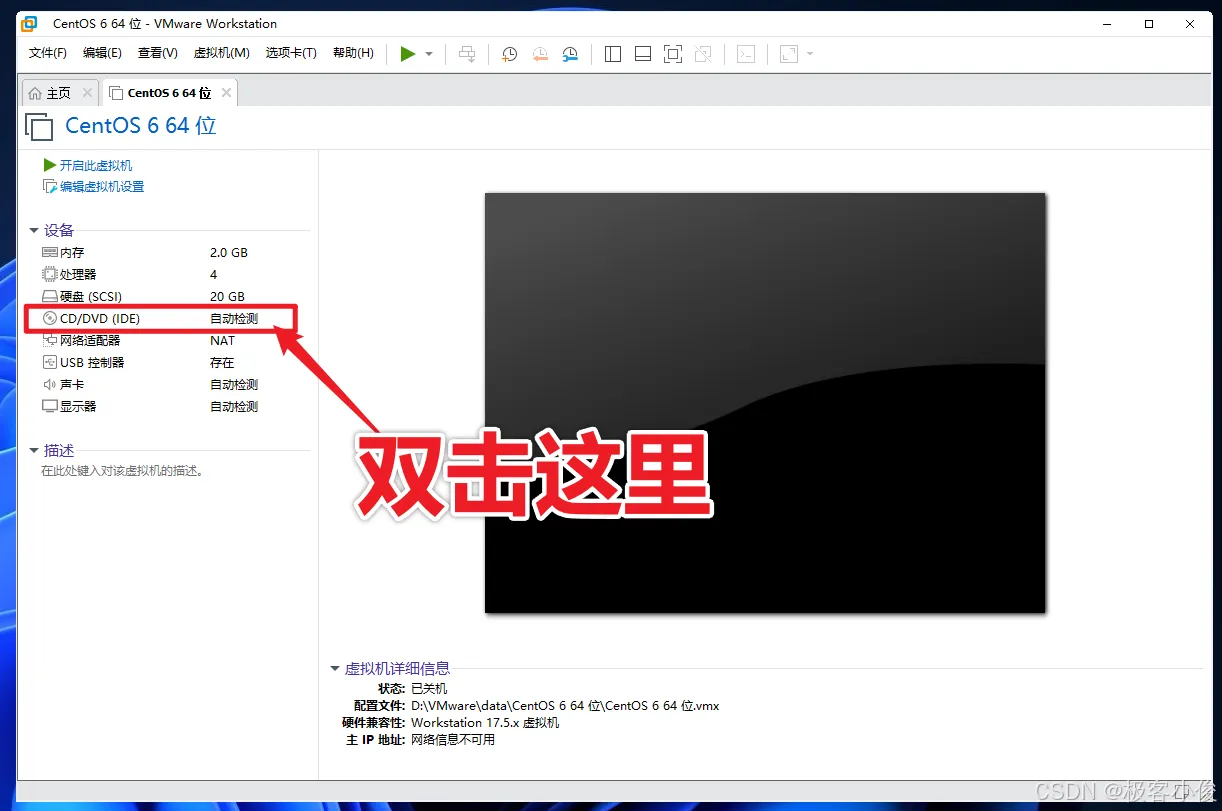Close the 主页 tab
Screen dimensions: 1222x811
pyautogui.click(x=87, y=93)
